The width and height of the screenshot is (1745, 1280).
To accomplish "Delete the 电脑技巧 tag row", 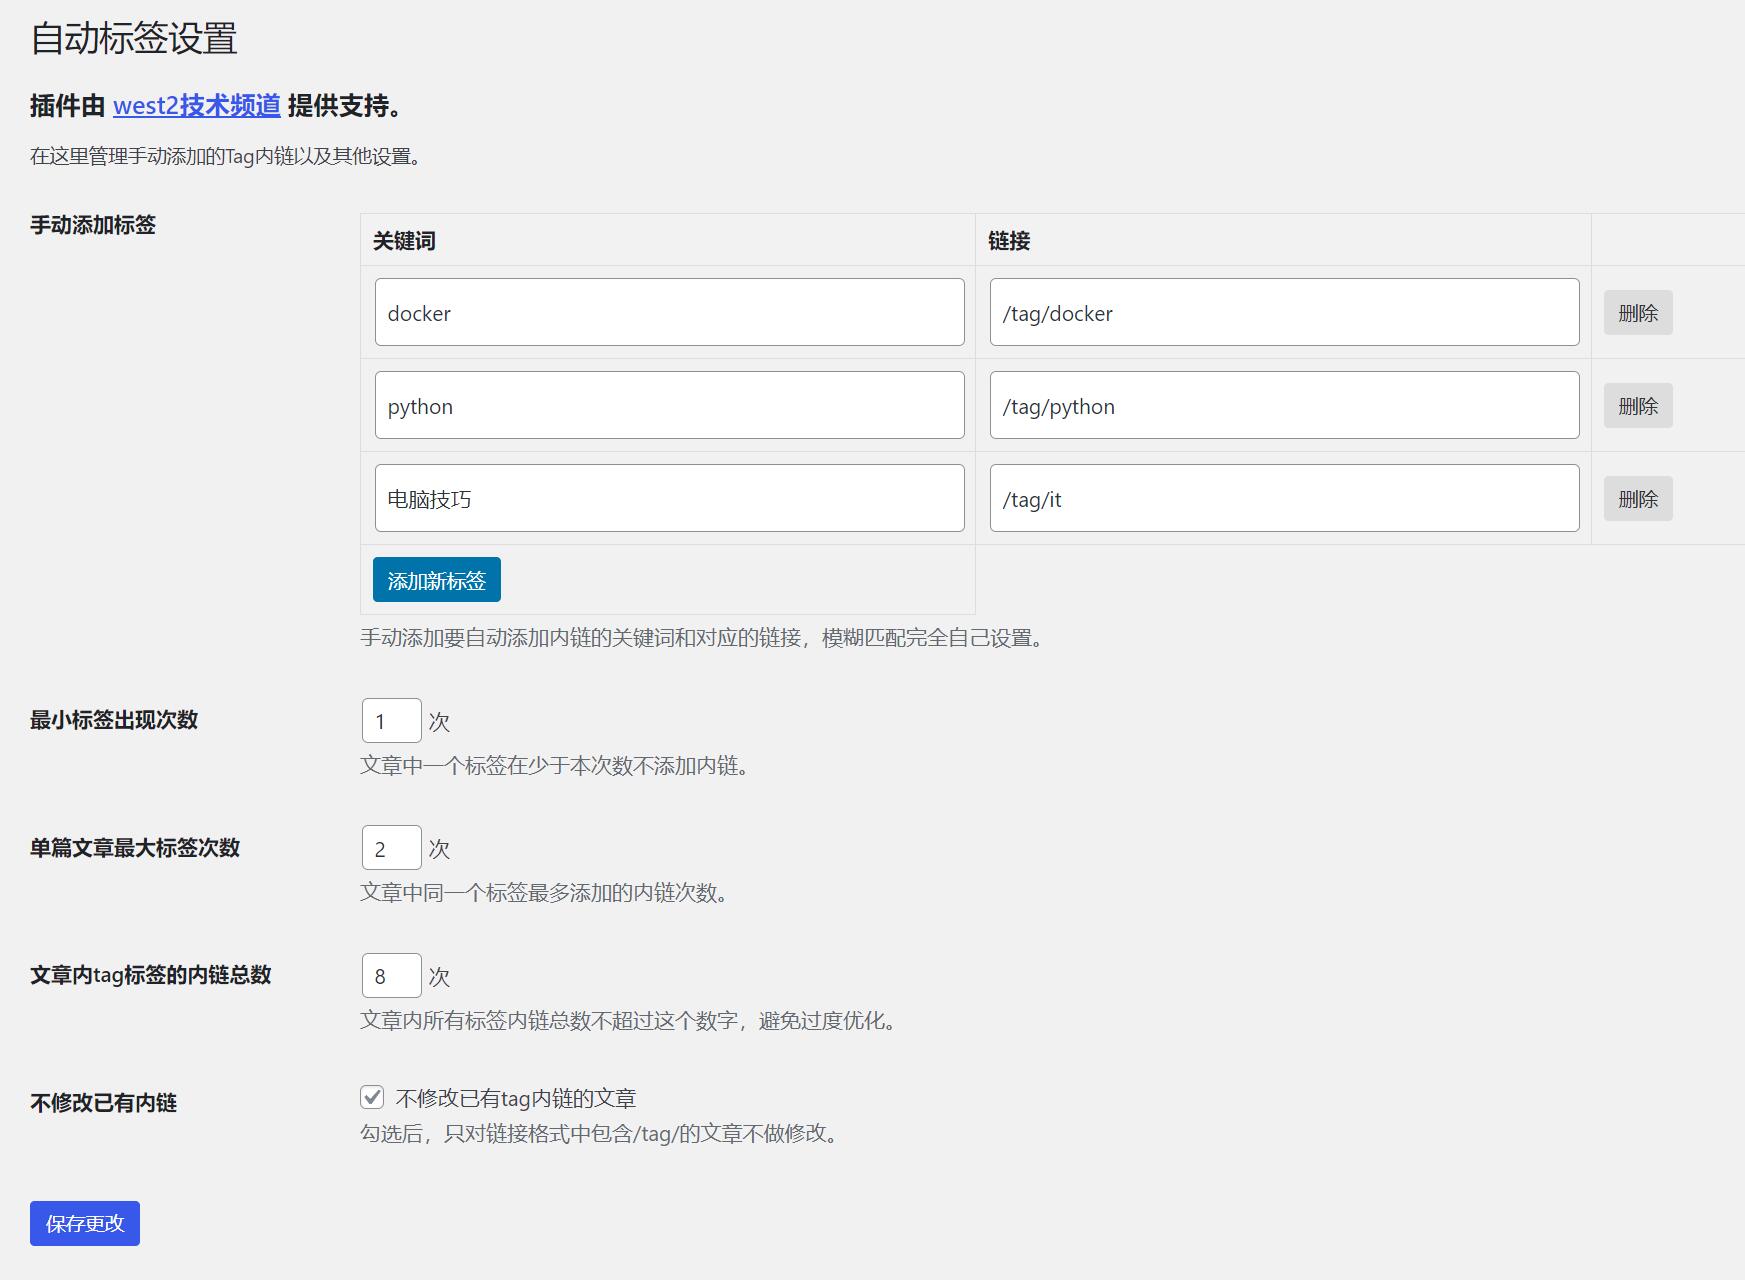I will 1638,499.
